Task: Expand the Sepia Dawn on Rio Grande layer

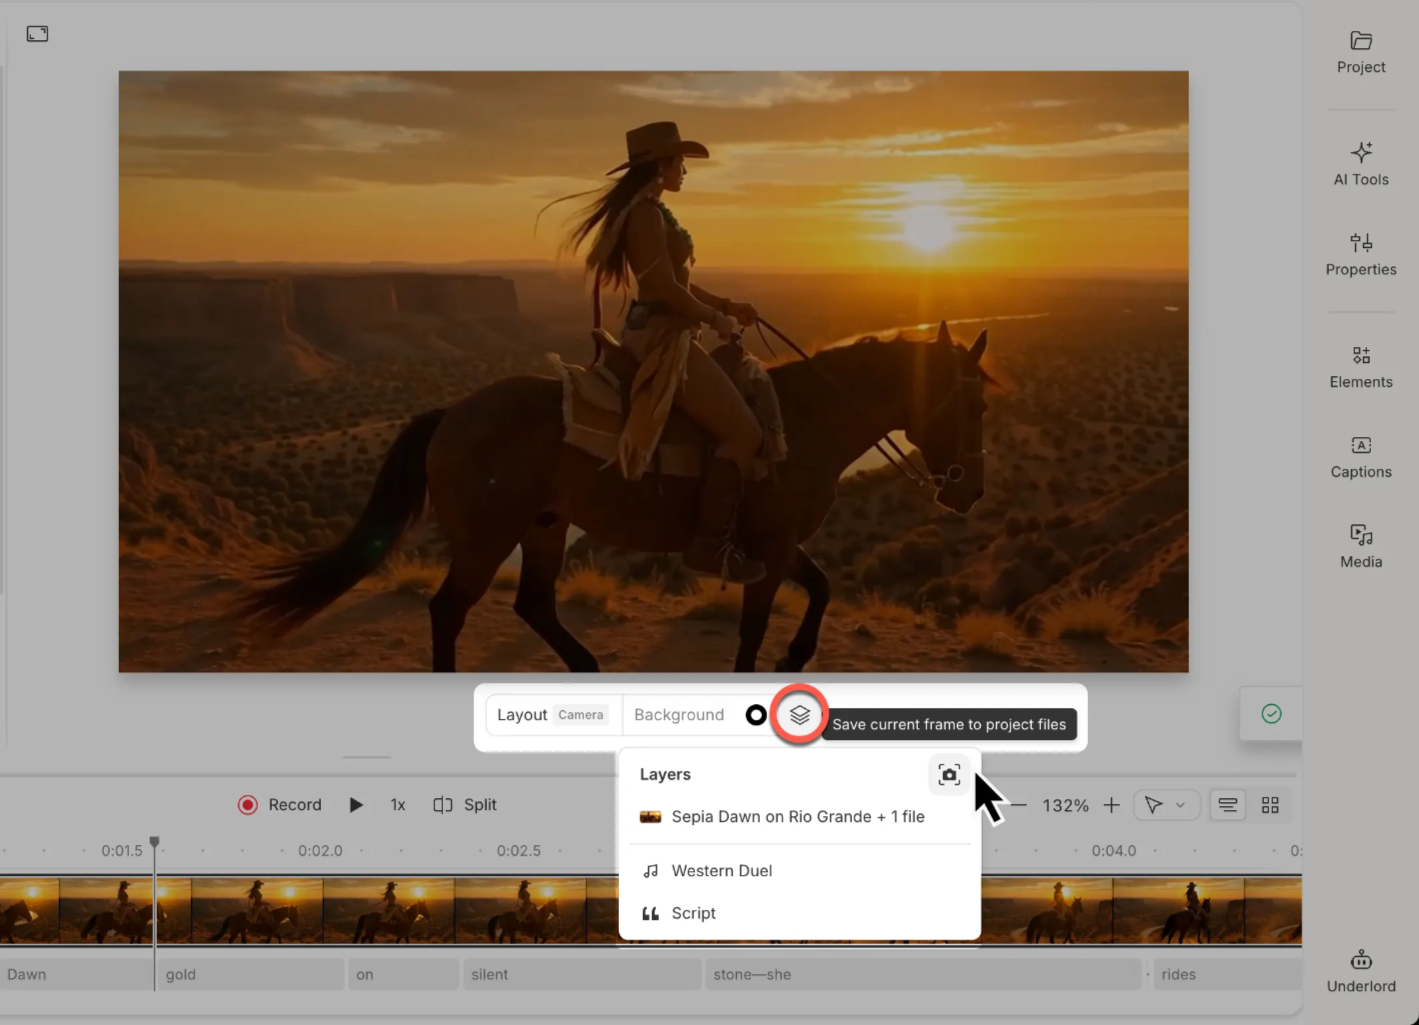Action: [798, 816]
